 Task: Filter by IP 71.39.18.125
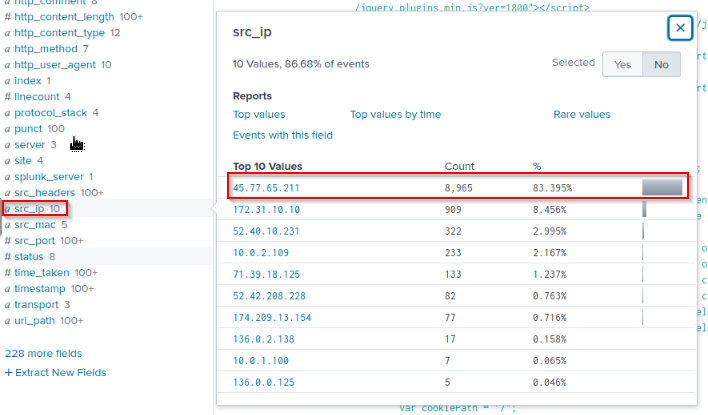(266, 275)
